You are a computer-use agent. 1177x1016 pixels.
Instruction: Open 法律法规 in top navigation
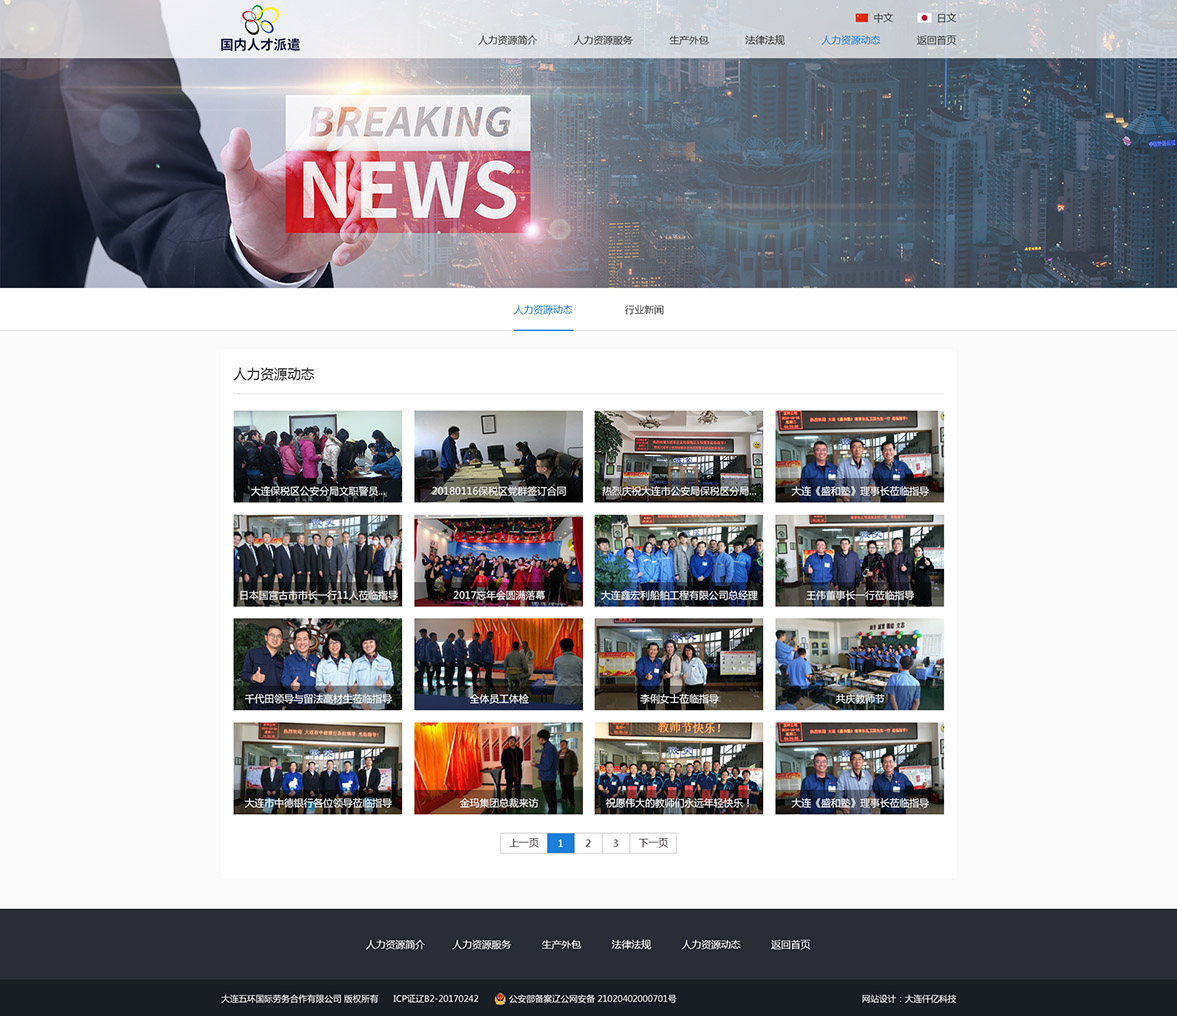pos(764,41)
